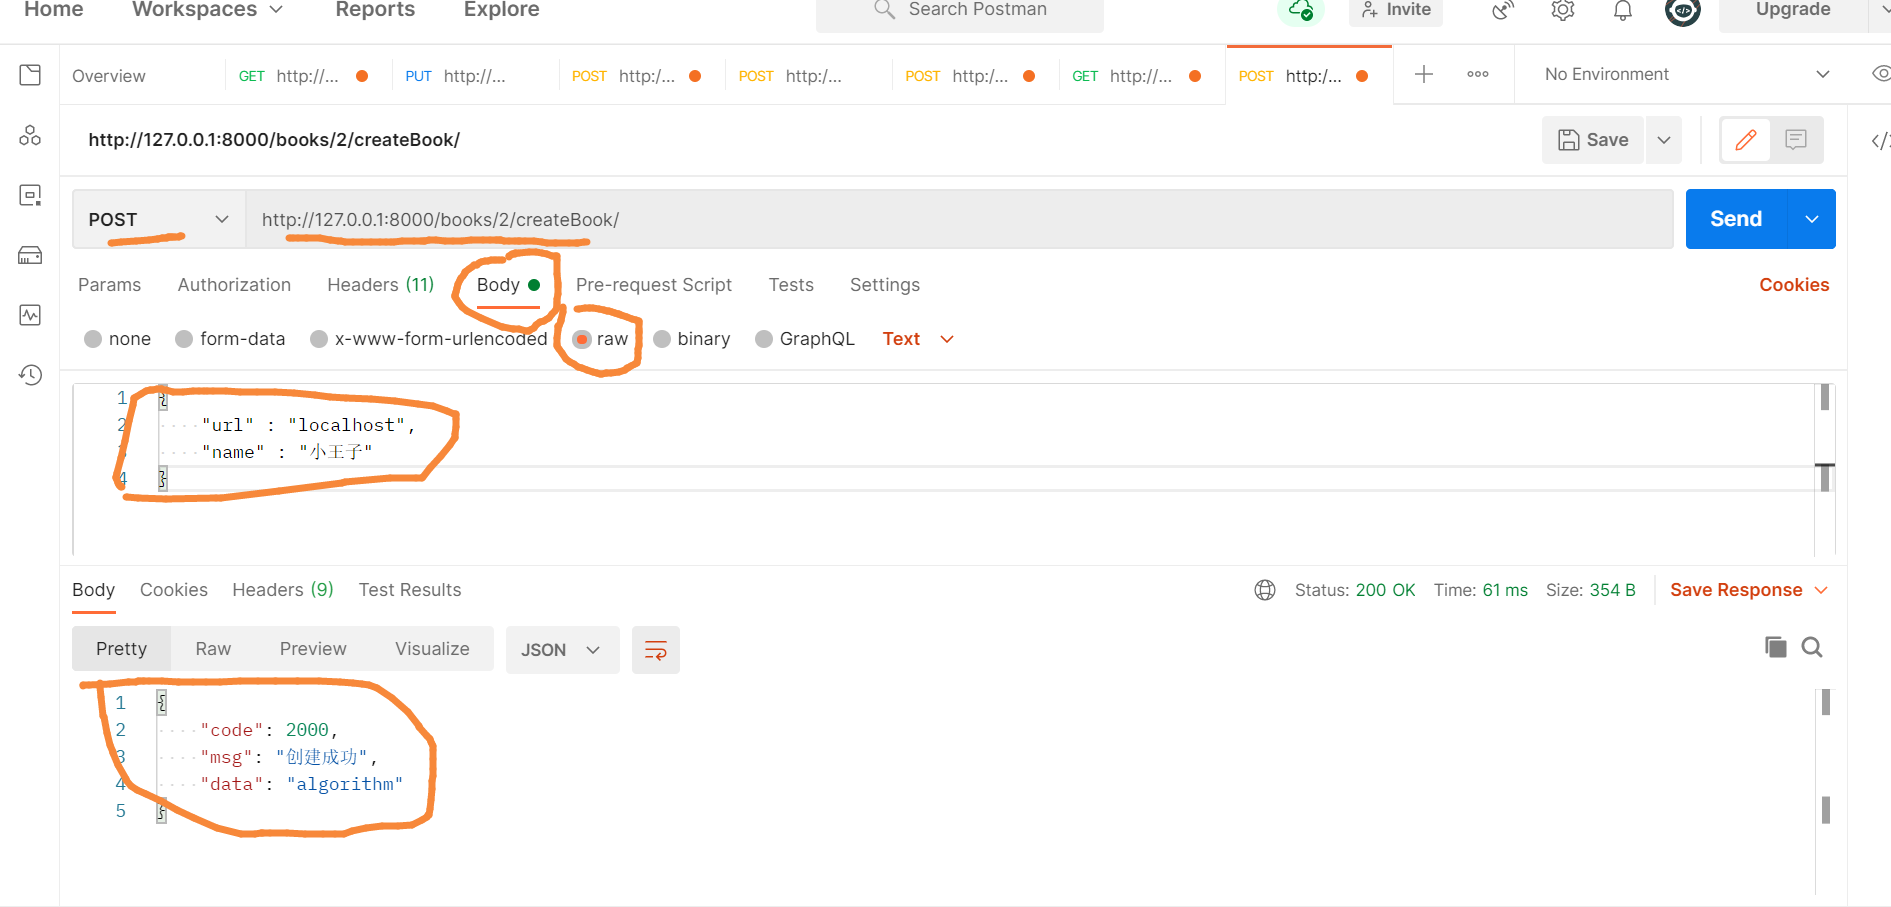This screenshot has height=907, width=1891.
Task: Open the Collections sidebar icon
Action: 30,75
